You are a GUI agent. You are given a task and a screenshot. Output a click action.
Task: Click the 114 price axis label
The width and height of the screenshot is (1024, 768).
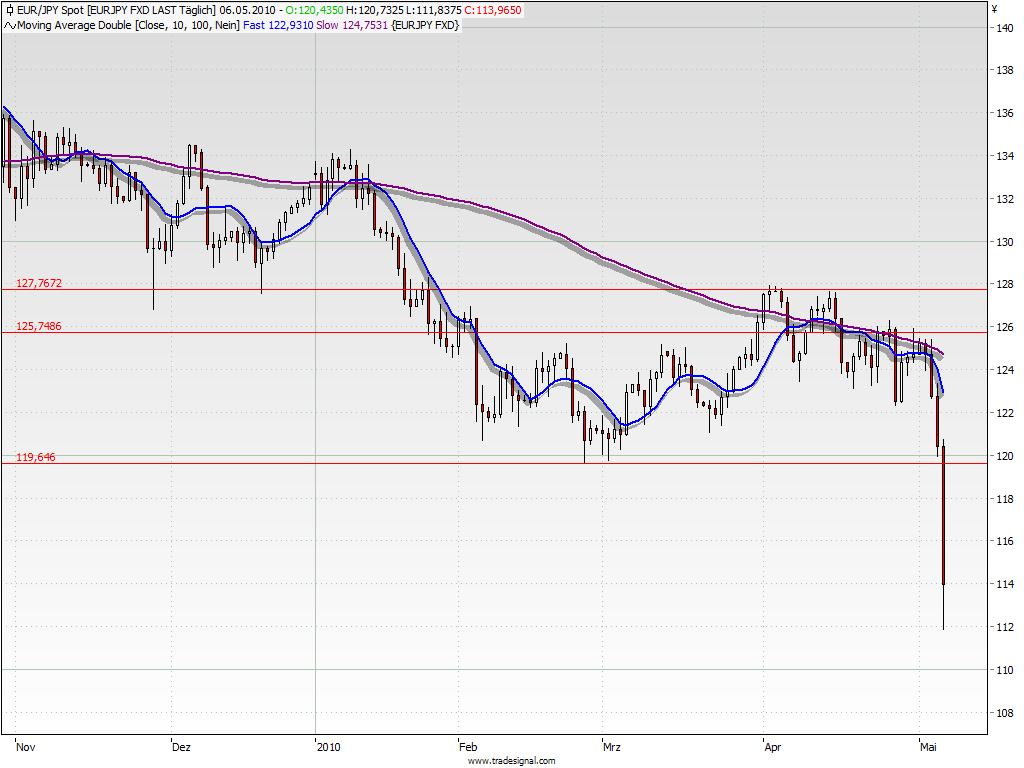1005,584
